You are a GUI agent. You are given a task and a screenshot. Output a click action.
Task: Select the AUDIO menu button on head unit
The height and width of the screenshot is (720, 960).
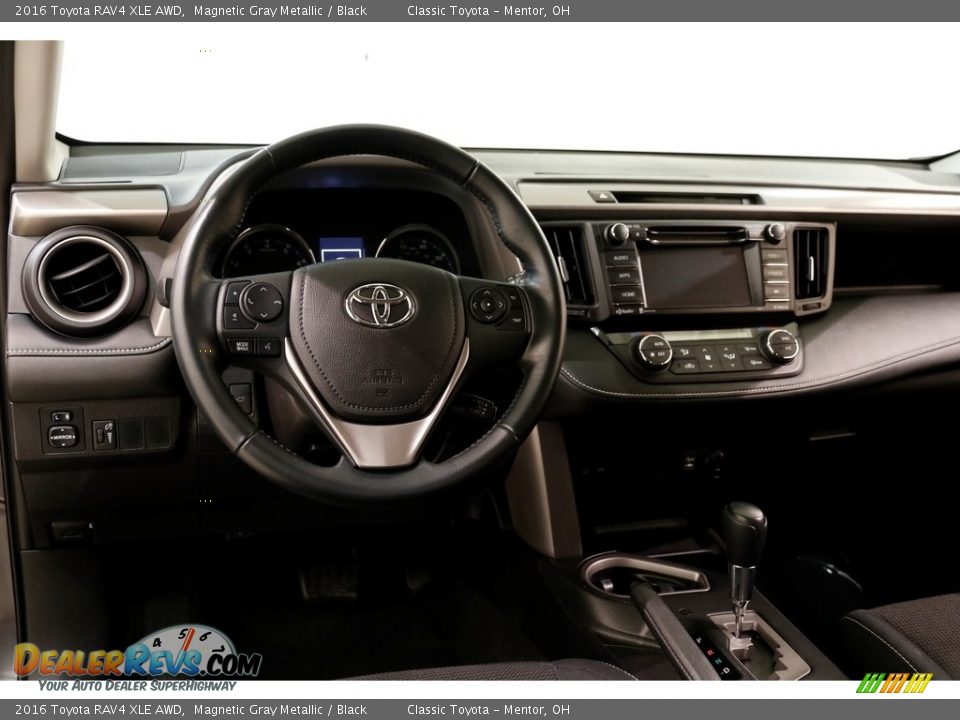coord(621,257)
